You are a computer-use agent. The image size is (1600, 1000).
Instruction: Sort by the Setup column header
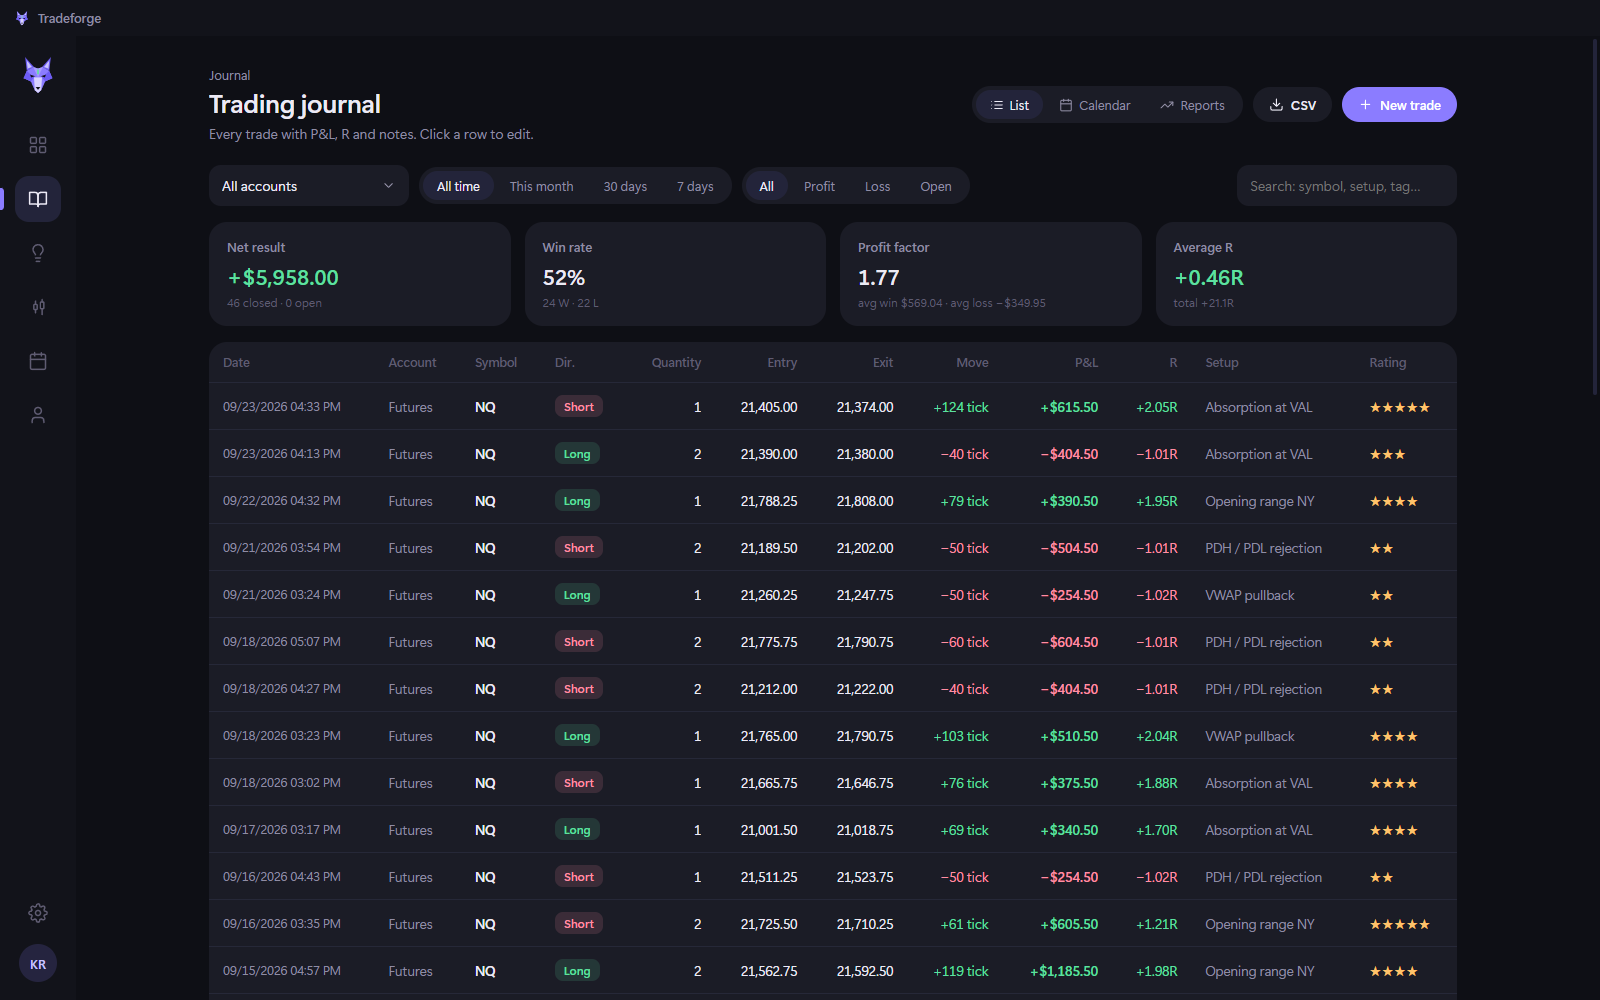tap(1221, 363)
